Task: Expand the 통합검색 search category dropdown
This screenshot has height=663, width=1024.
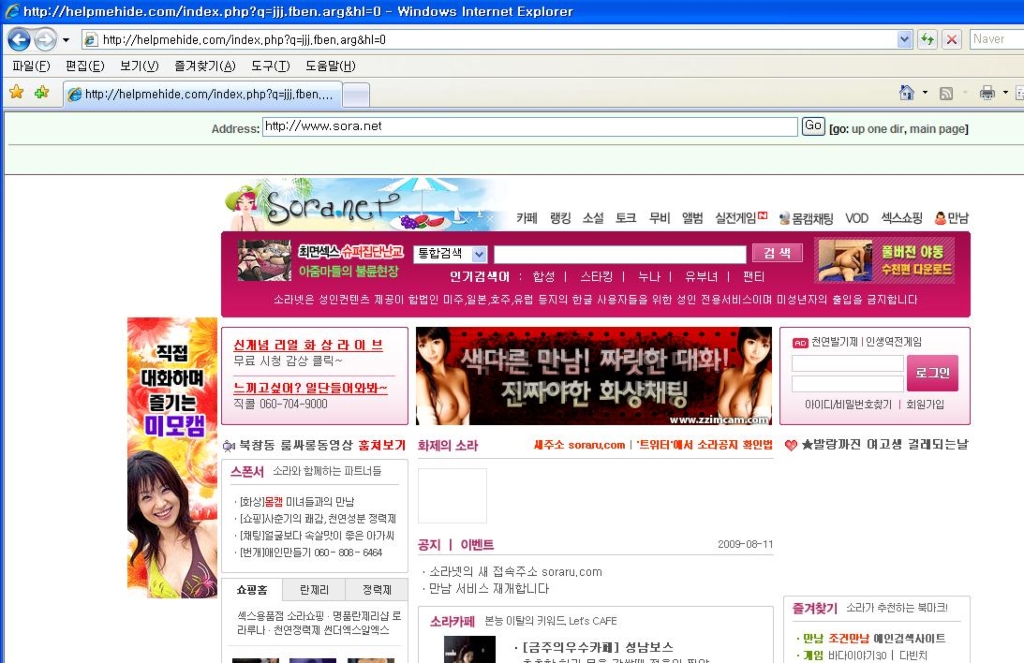Action: [x=450, y=253]
